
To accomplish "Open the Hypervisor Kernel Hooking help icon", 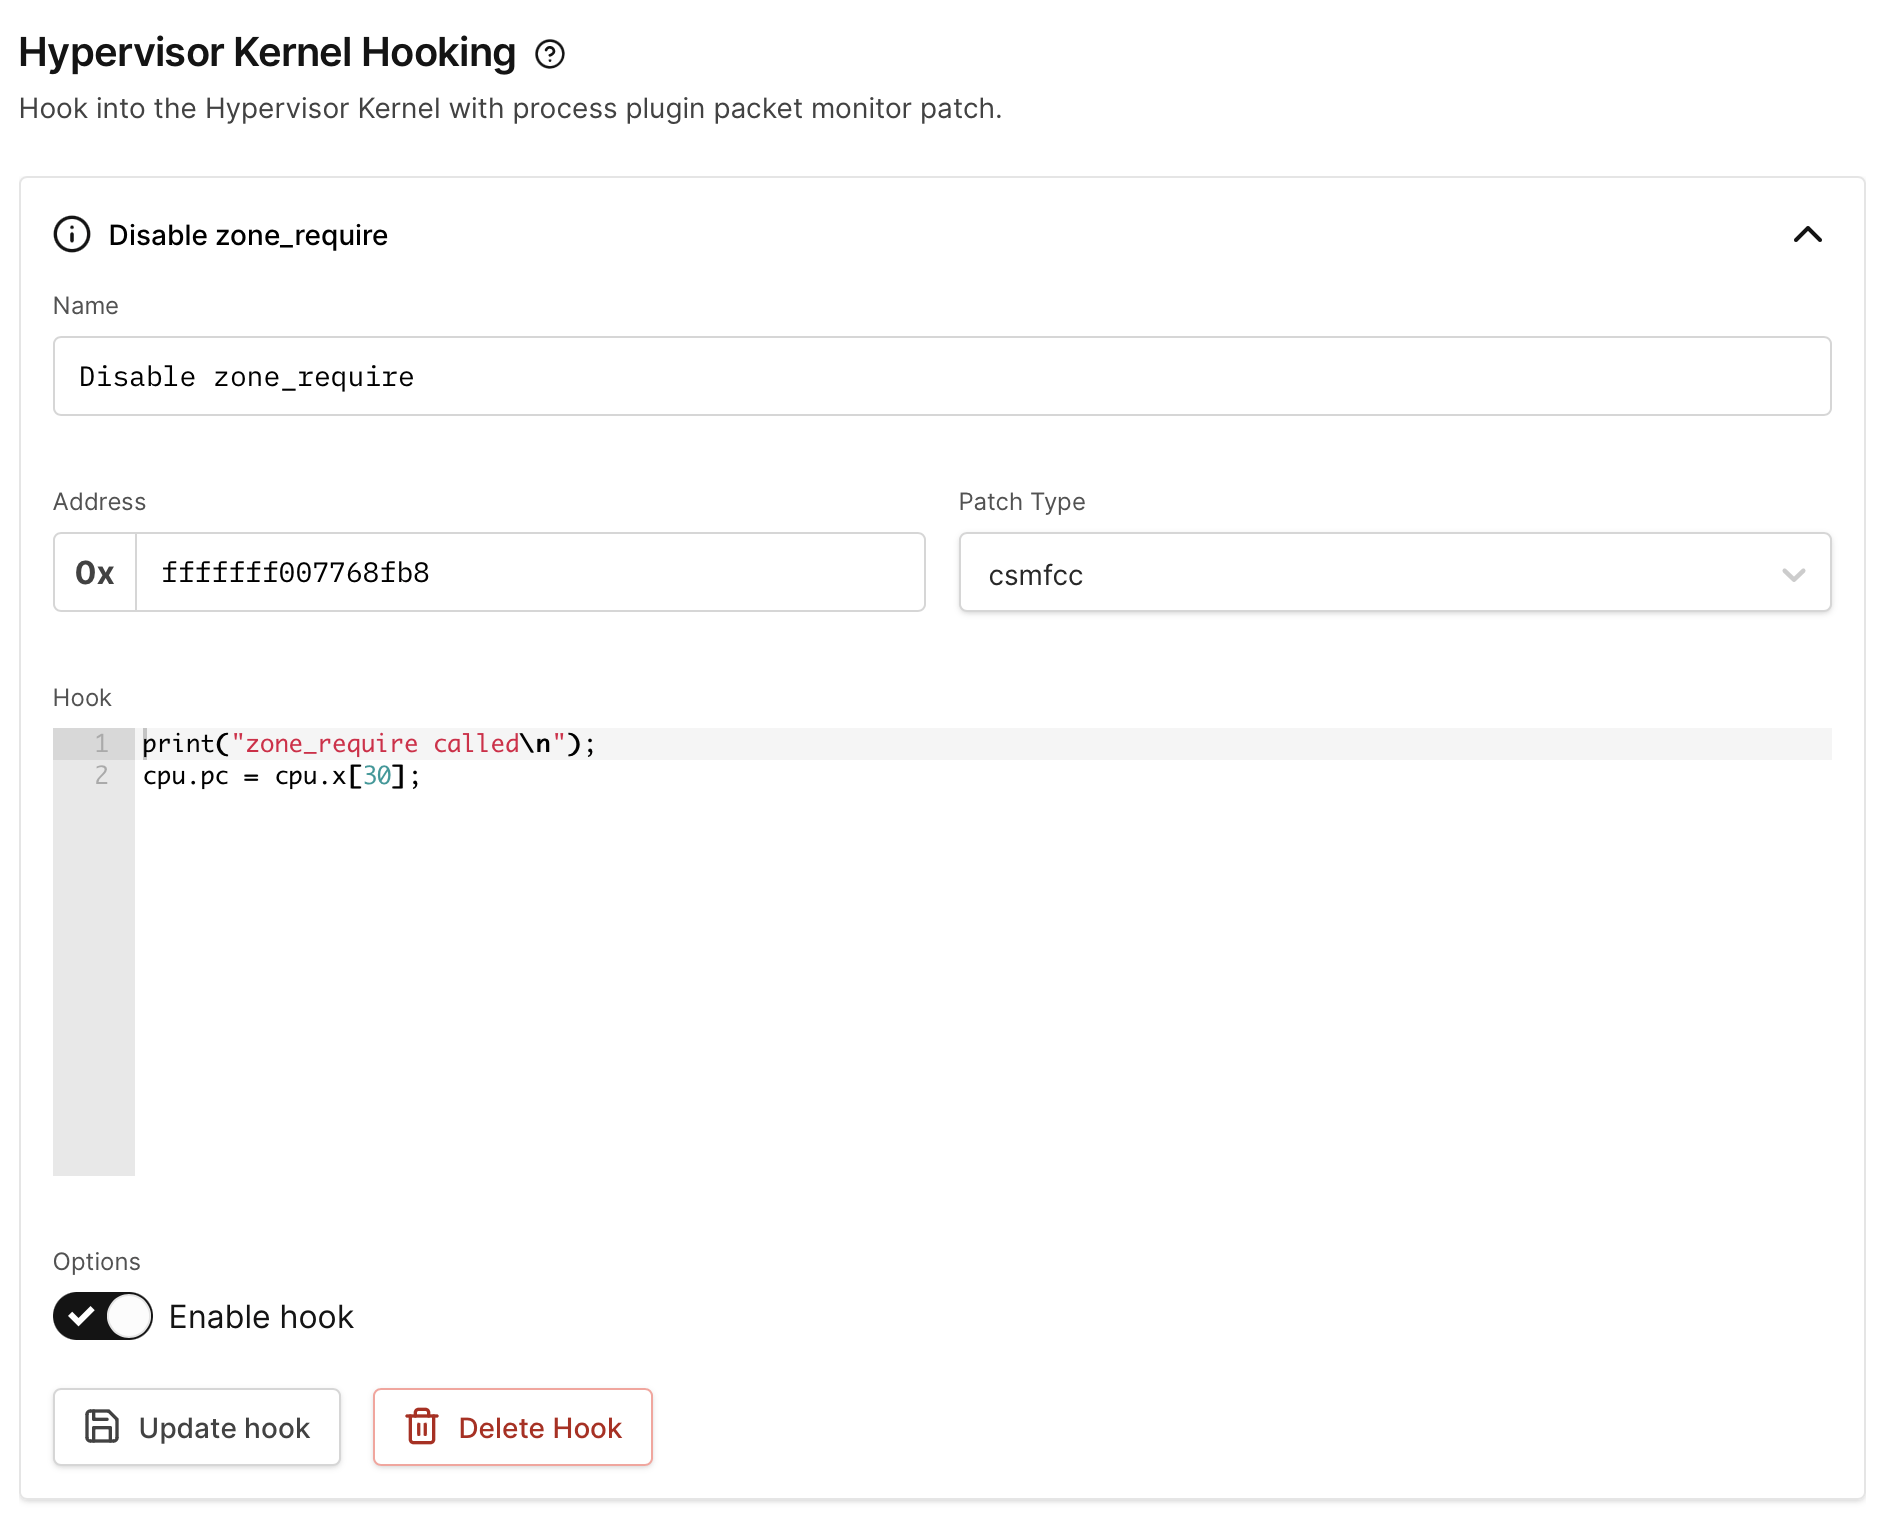I will (549, 54).
